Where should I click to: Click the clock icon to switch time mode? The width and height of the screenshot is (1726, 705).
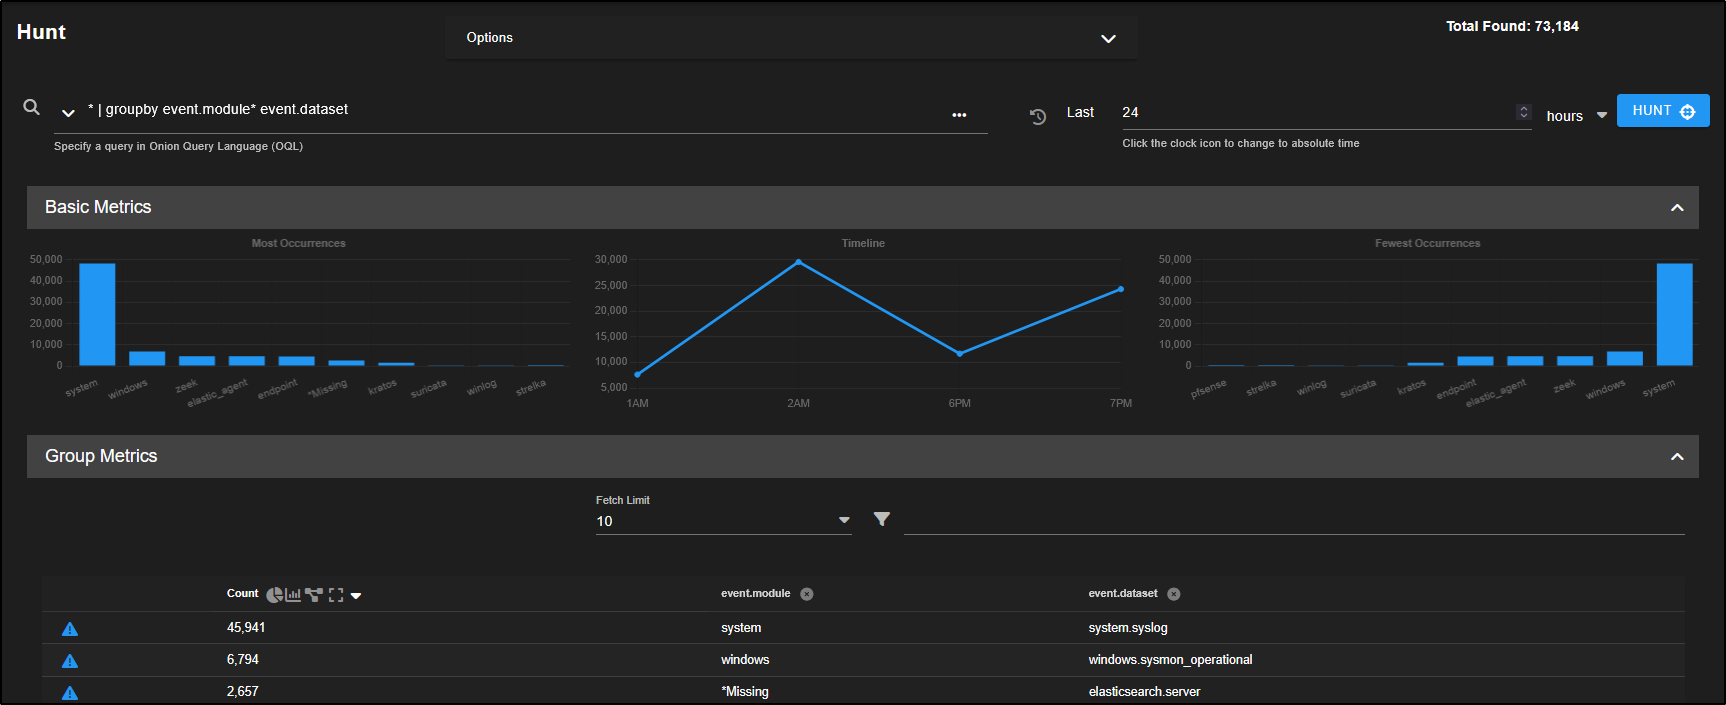(x=1038, y=116)
